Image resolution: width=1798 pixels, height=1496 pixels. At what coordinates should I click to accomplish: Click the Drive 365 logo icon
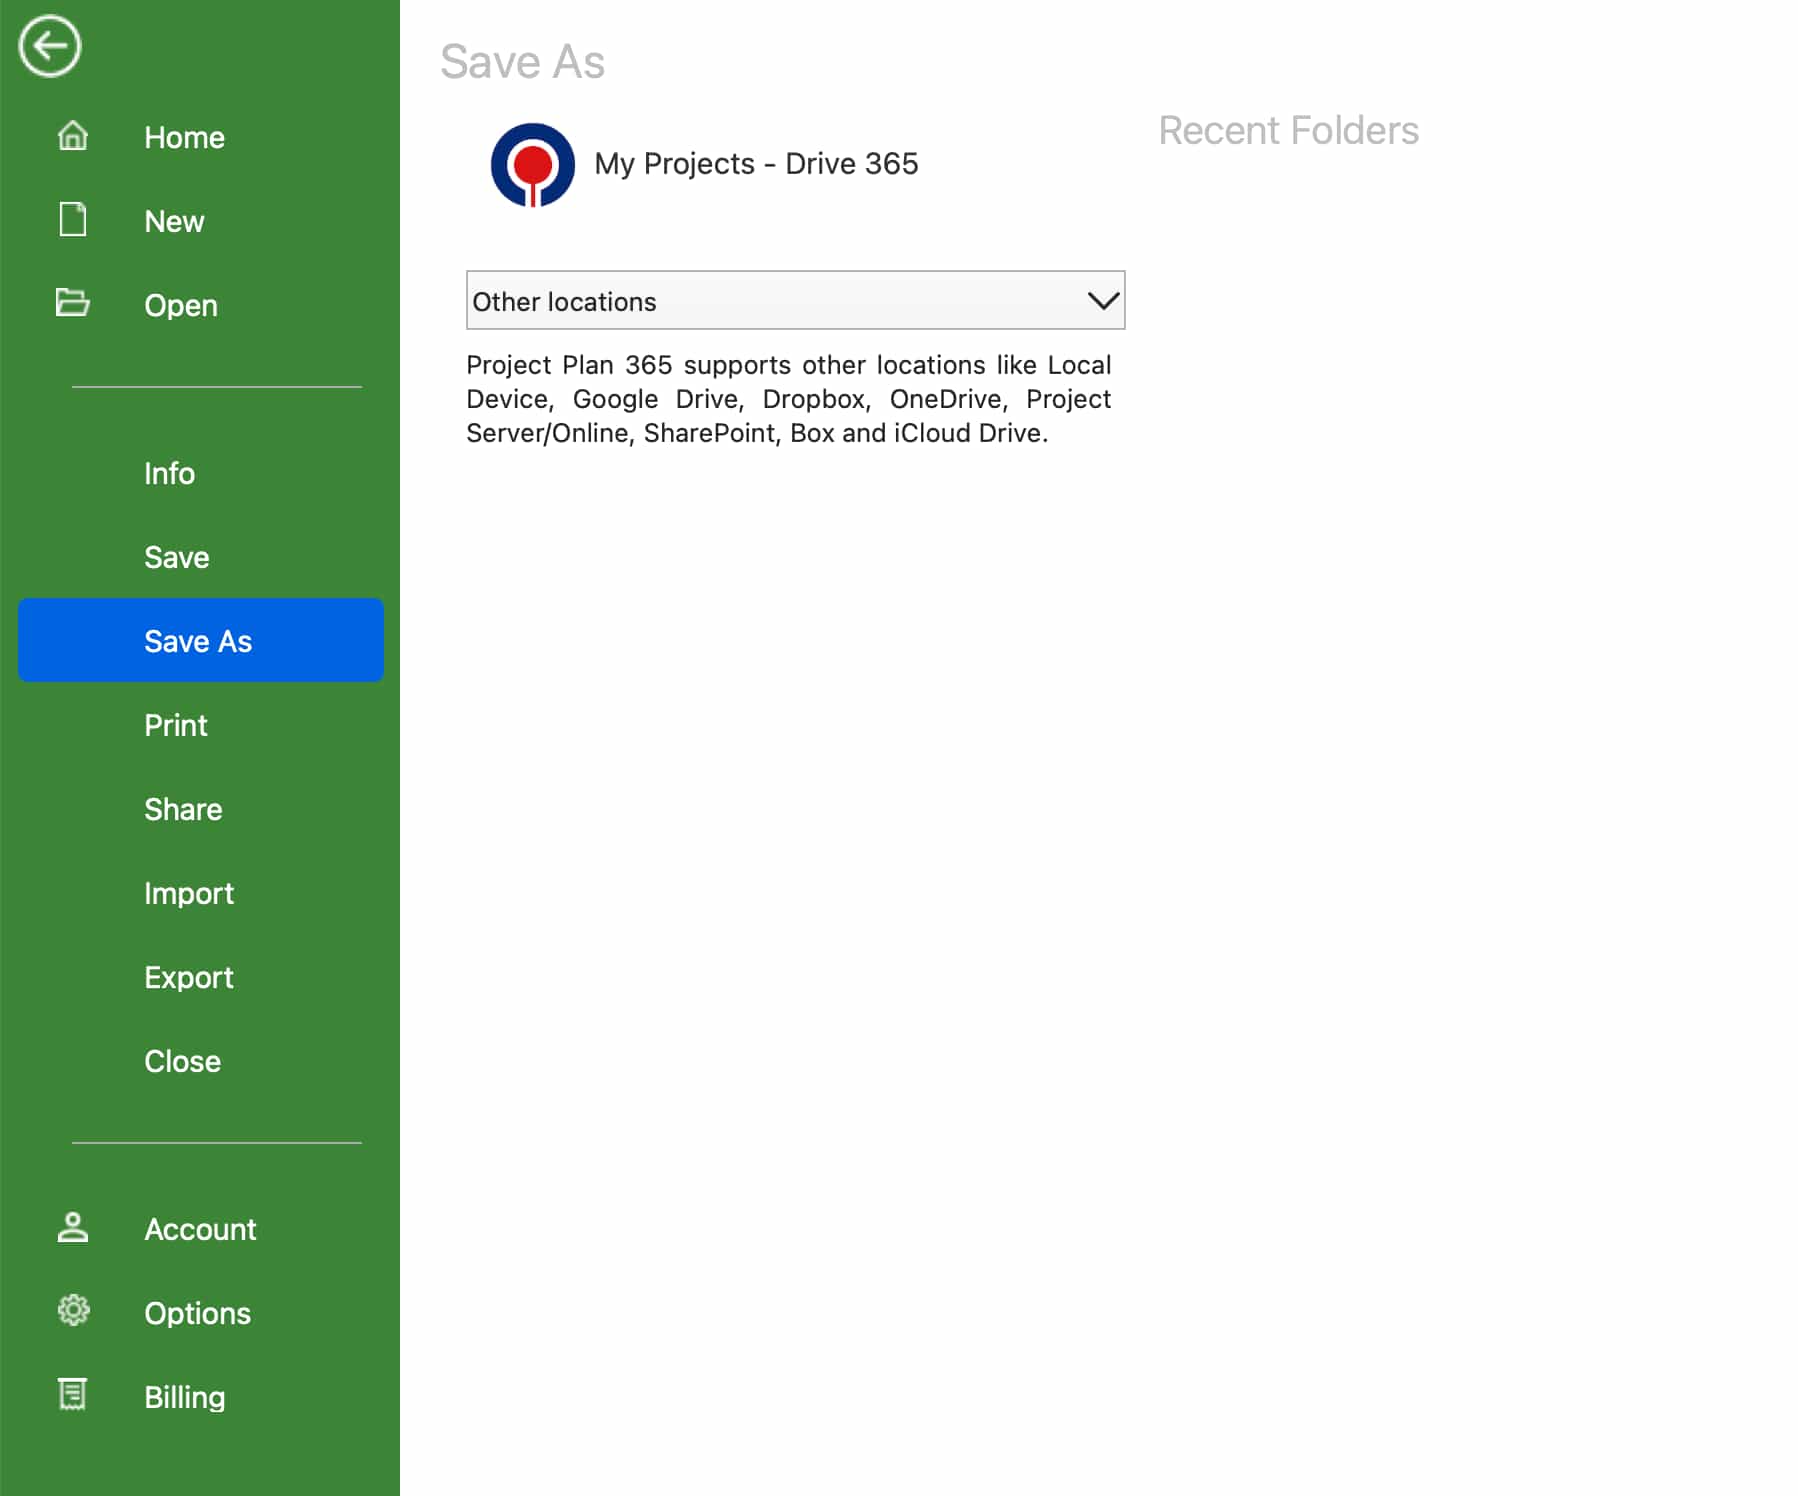[x=532, y=165]
